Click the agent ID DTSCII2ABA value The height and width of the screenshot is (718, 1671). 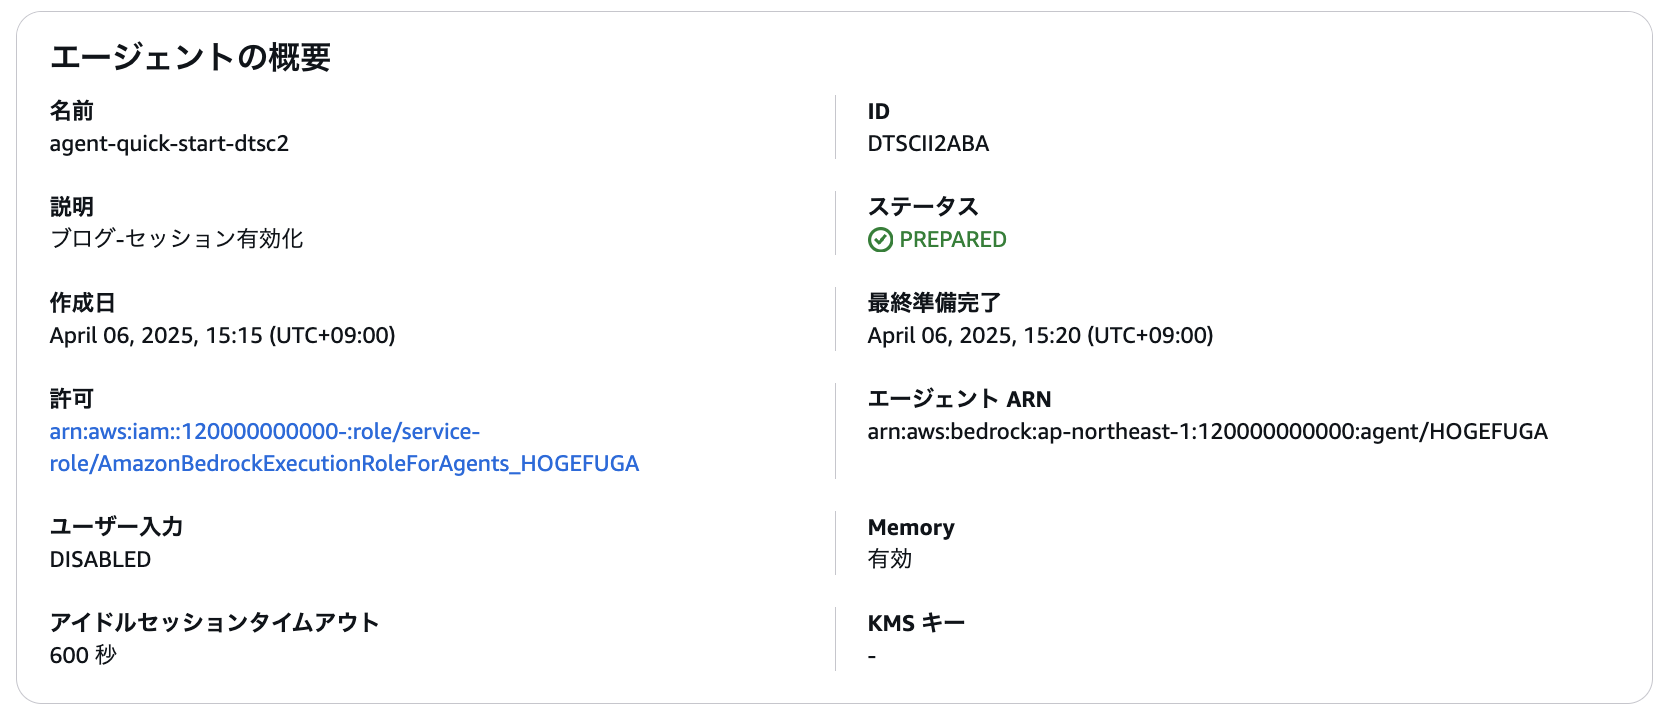[x=928, y=143]
